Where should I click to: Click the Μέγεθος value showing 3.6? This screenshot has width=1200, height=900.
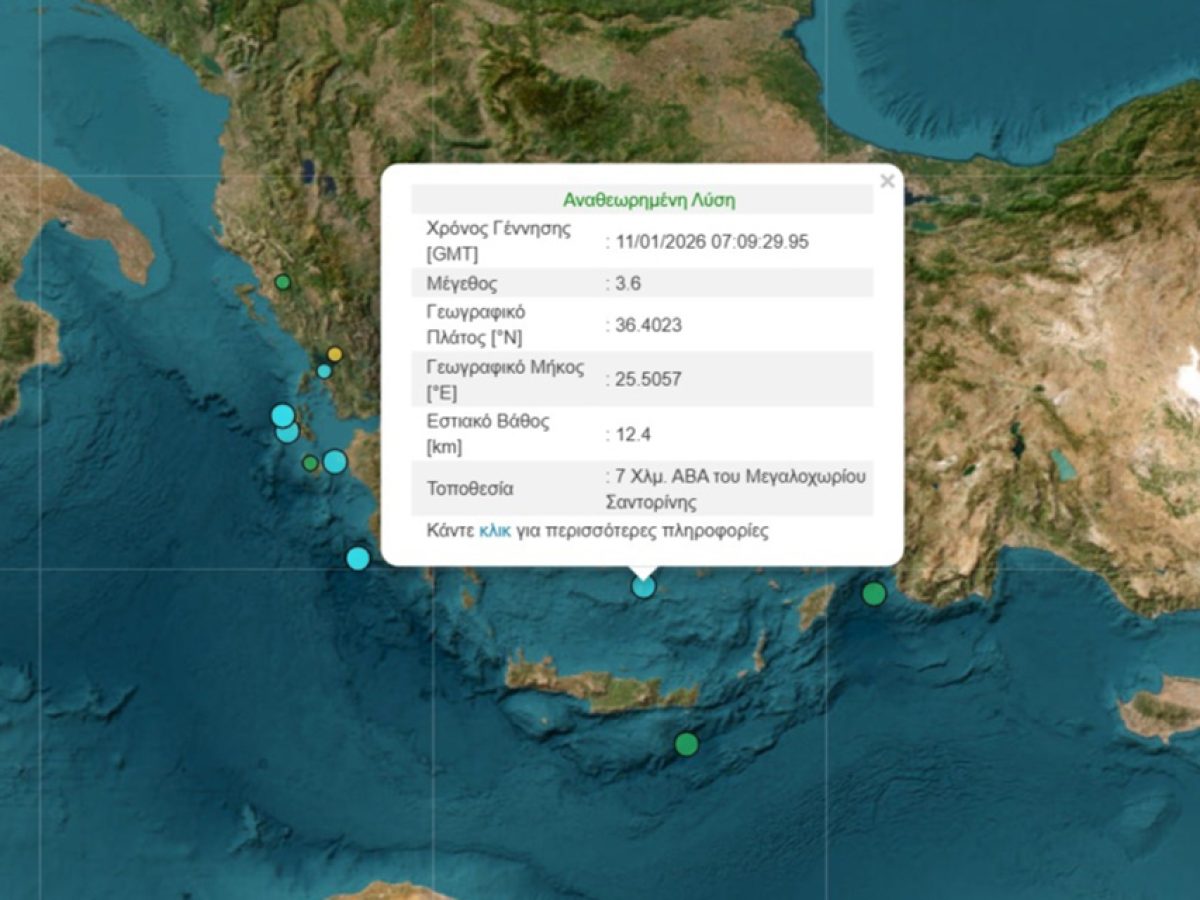click(628, 286)
